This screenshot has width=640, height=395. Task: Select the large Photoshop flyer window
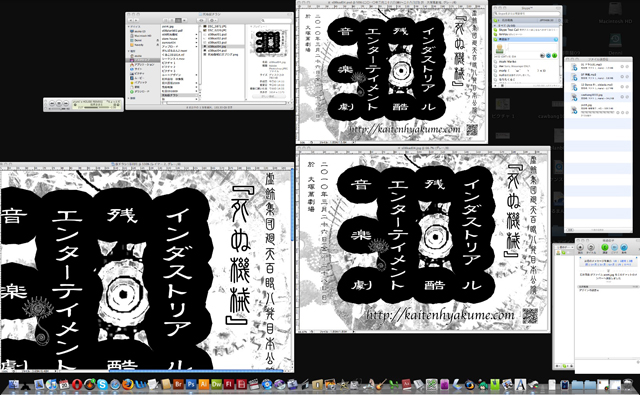point(147,267)
